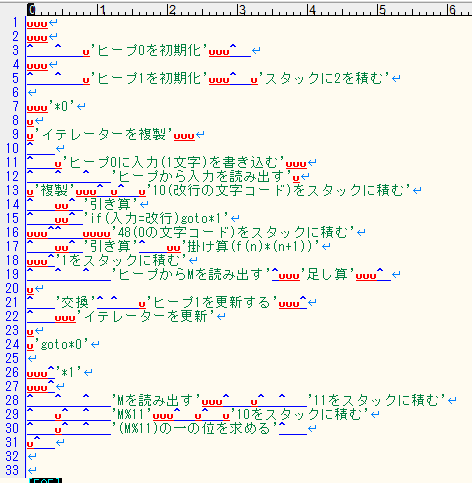This screenshot has height=483, width=472.
Task: Click the newline arrow ending line 16
Action: 361,233
